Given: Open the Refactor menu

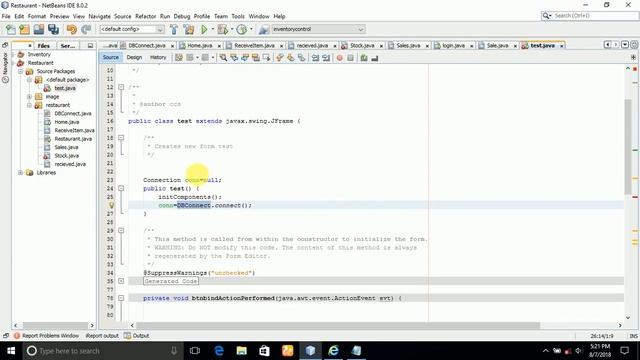Looking at the screenshot, I should point(145,16).
